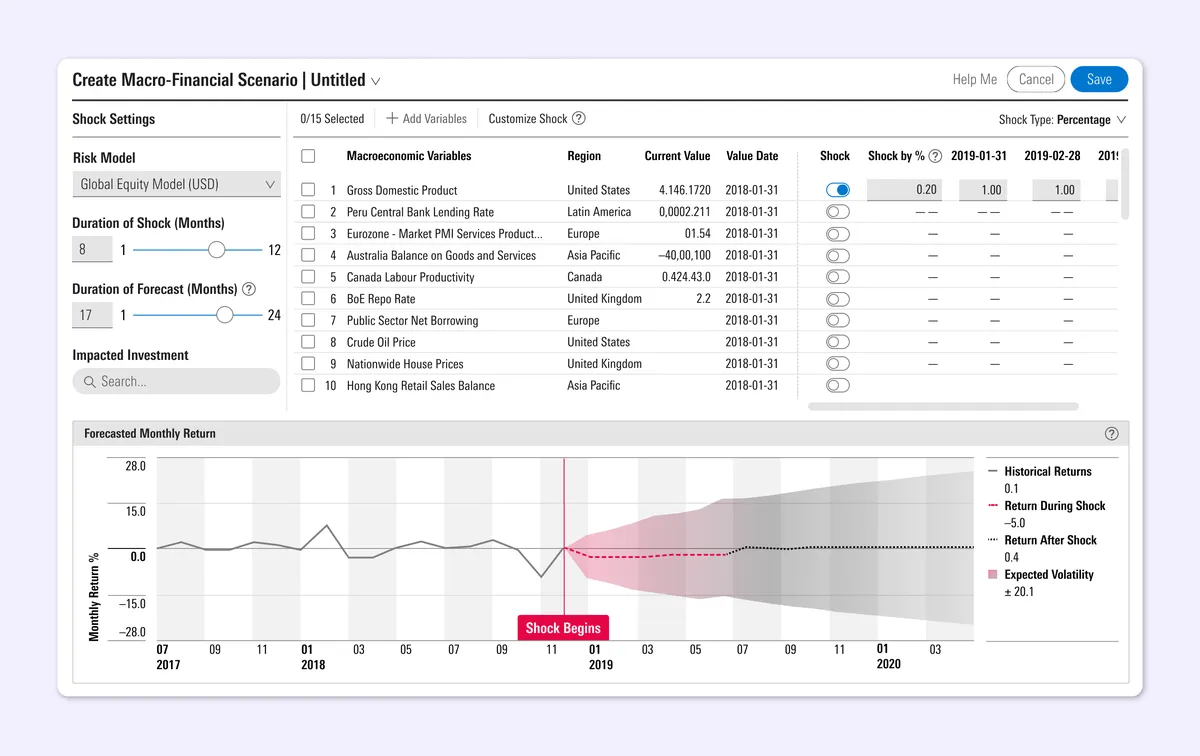Click the Historical Returns legend entry
Screen dimensions: 1200x756
1048,471
